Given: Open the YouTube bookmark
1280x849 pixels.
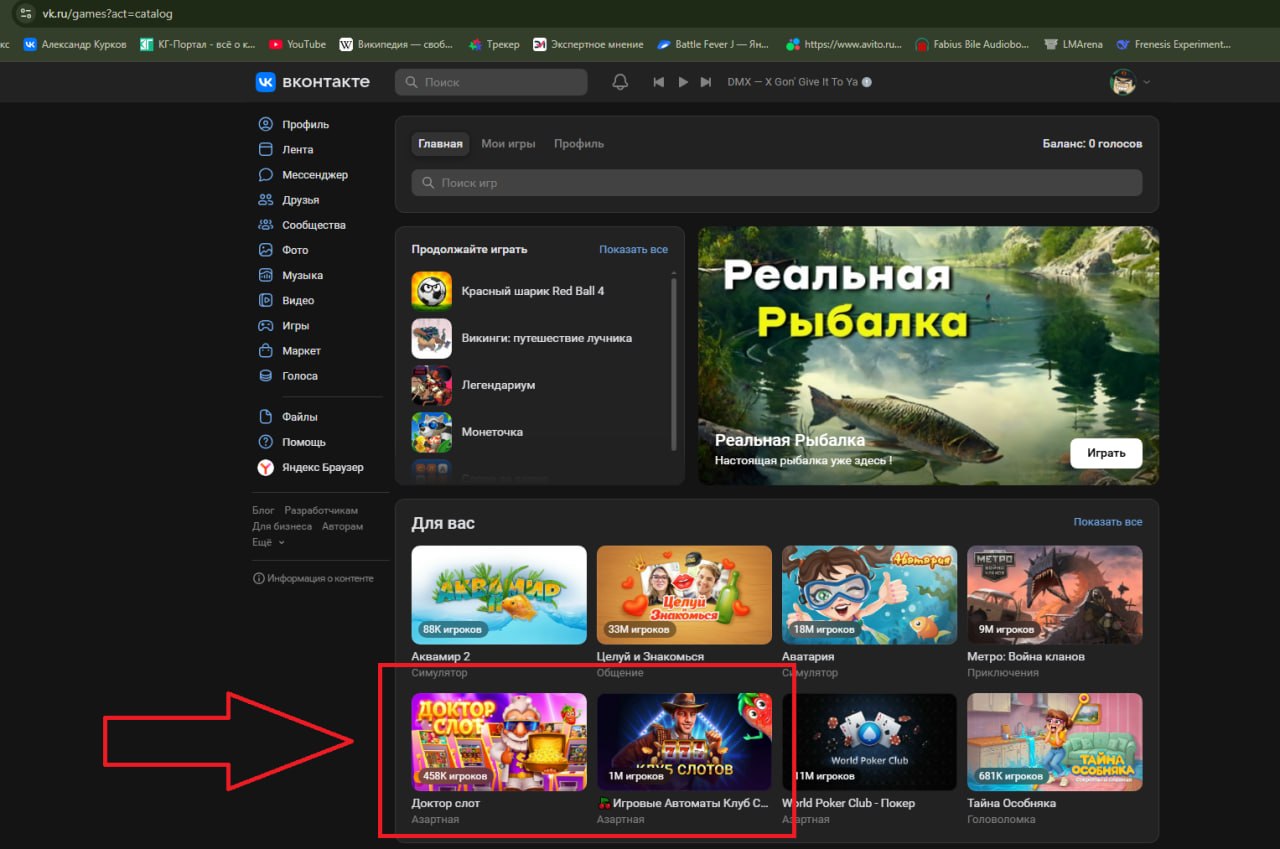Looking at the screenshot, I should click(297, 44).
